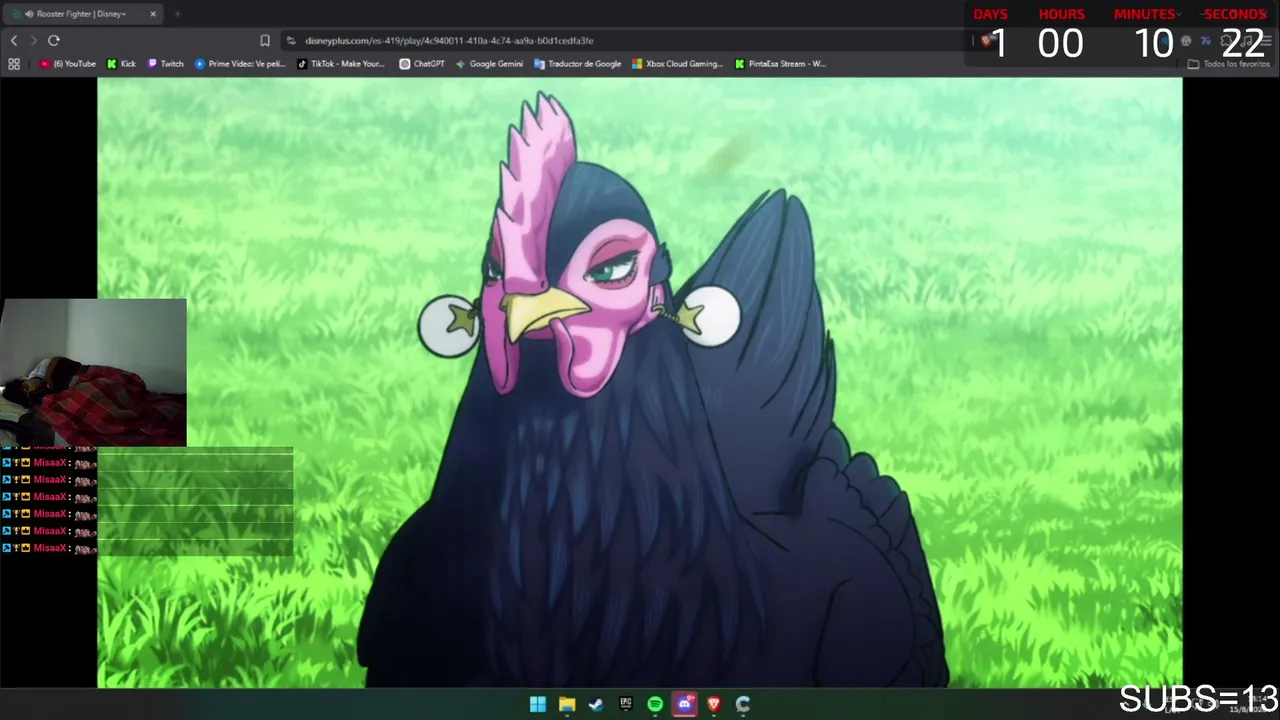Open the TikTok bookmark
Screen dimensions: 1280x720
341,64
